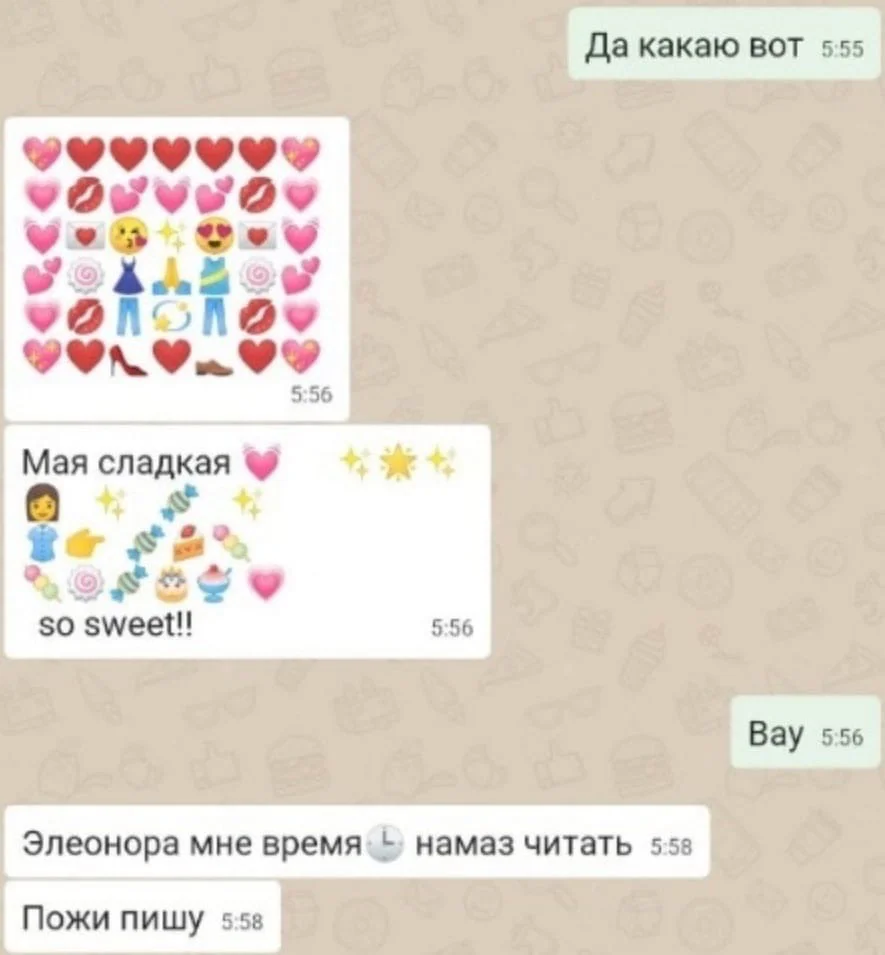Tap the 'Вау' sent message bubble
Viewport: 885px width, 955px height.
tap(806, 733)
